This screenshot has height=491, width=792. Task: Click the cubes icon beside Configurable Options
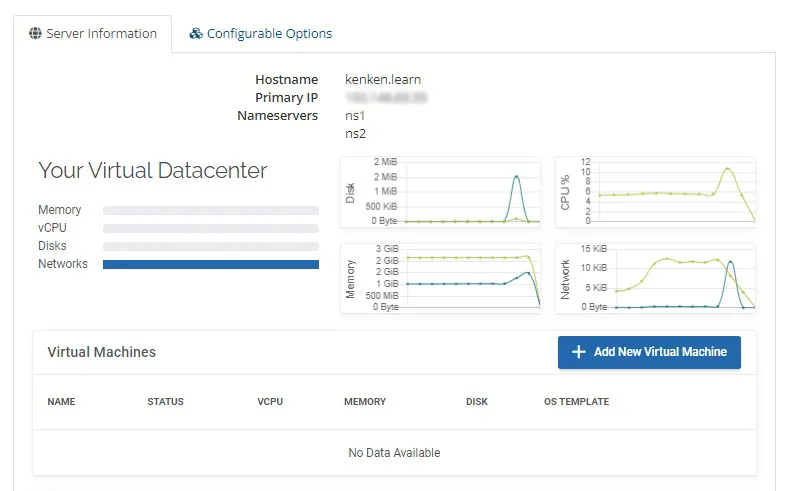(196, 33)
